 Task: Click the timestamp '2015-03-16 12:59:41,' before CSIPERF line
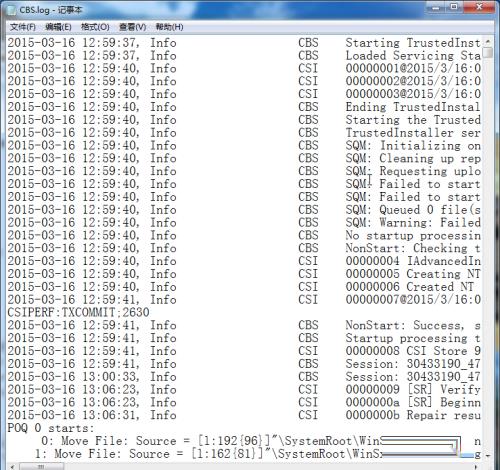pyautogui.click(x=73, y=300)
